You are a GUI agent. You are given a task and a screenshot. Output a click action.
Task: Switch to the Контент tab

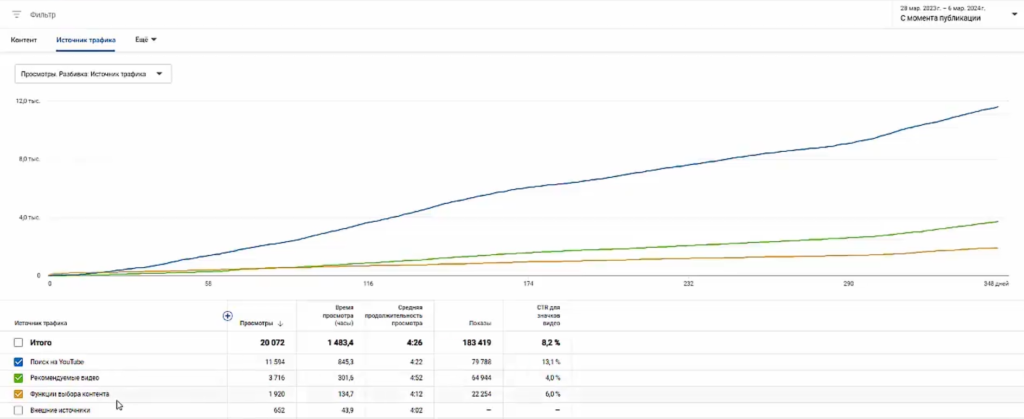(x=24, y=40)
